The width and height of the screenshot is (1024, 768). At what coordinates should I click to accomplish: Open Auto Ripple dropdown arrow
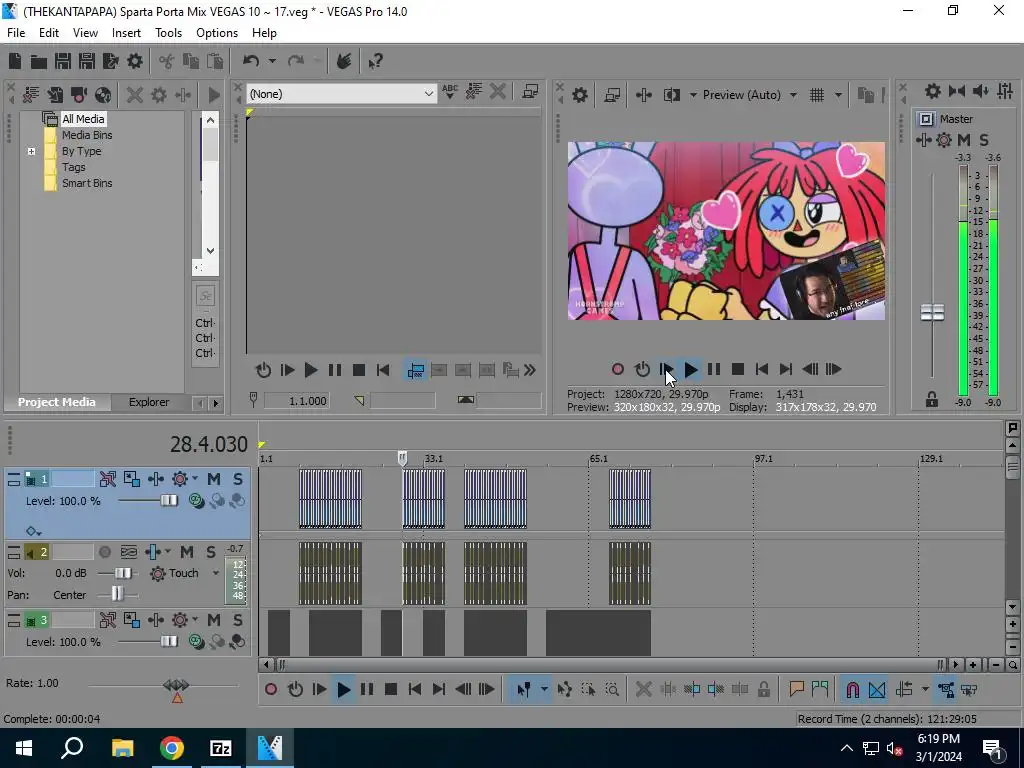925,690
